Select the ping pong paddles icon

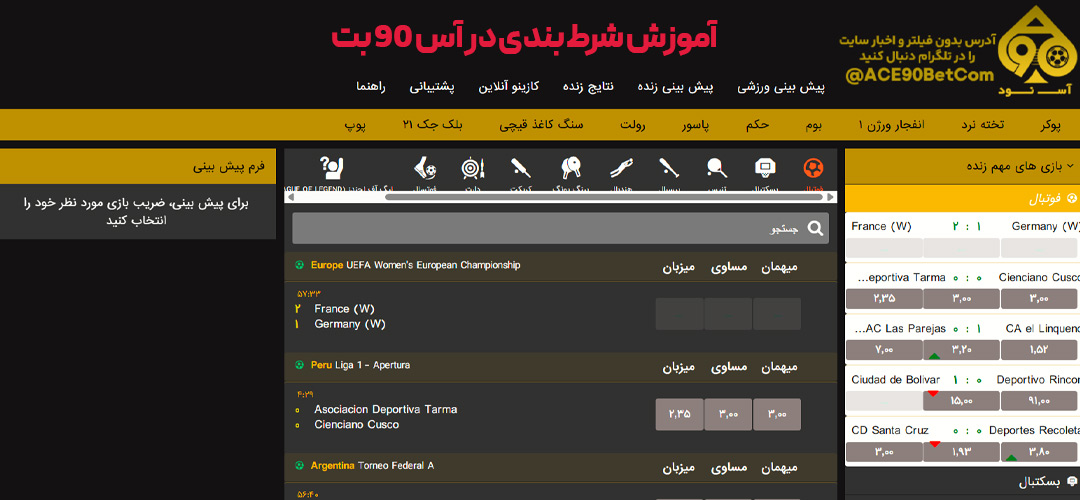[x=571, y=171]
